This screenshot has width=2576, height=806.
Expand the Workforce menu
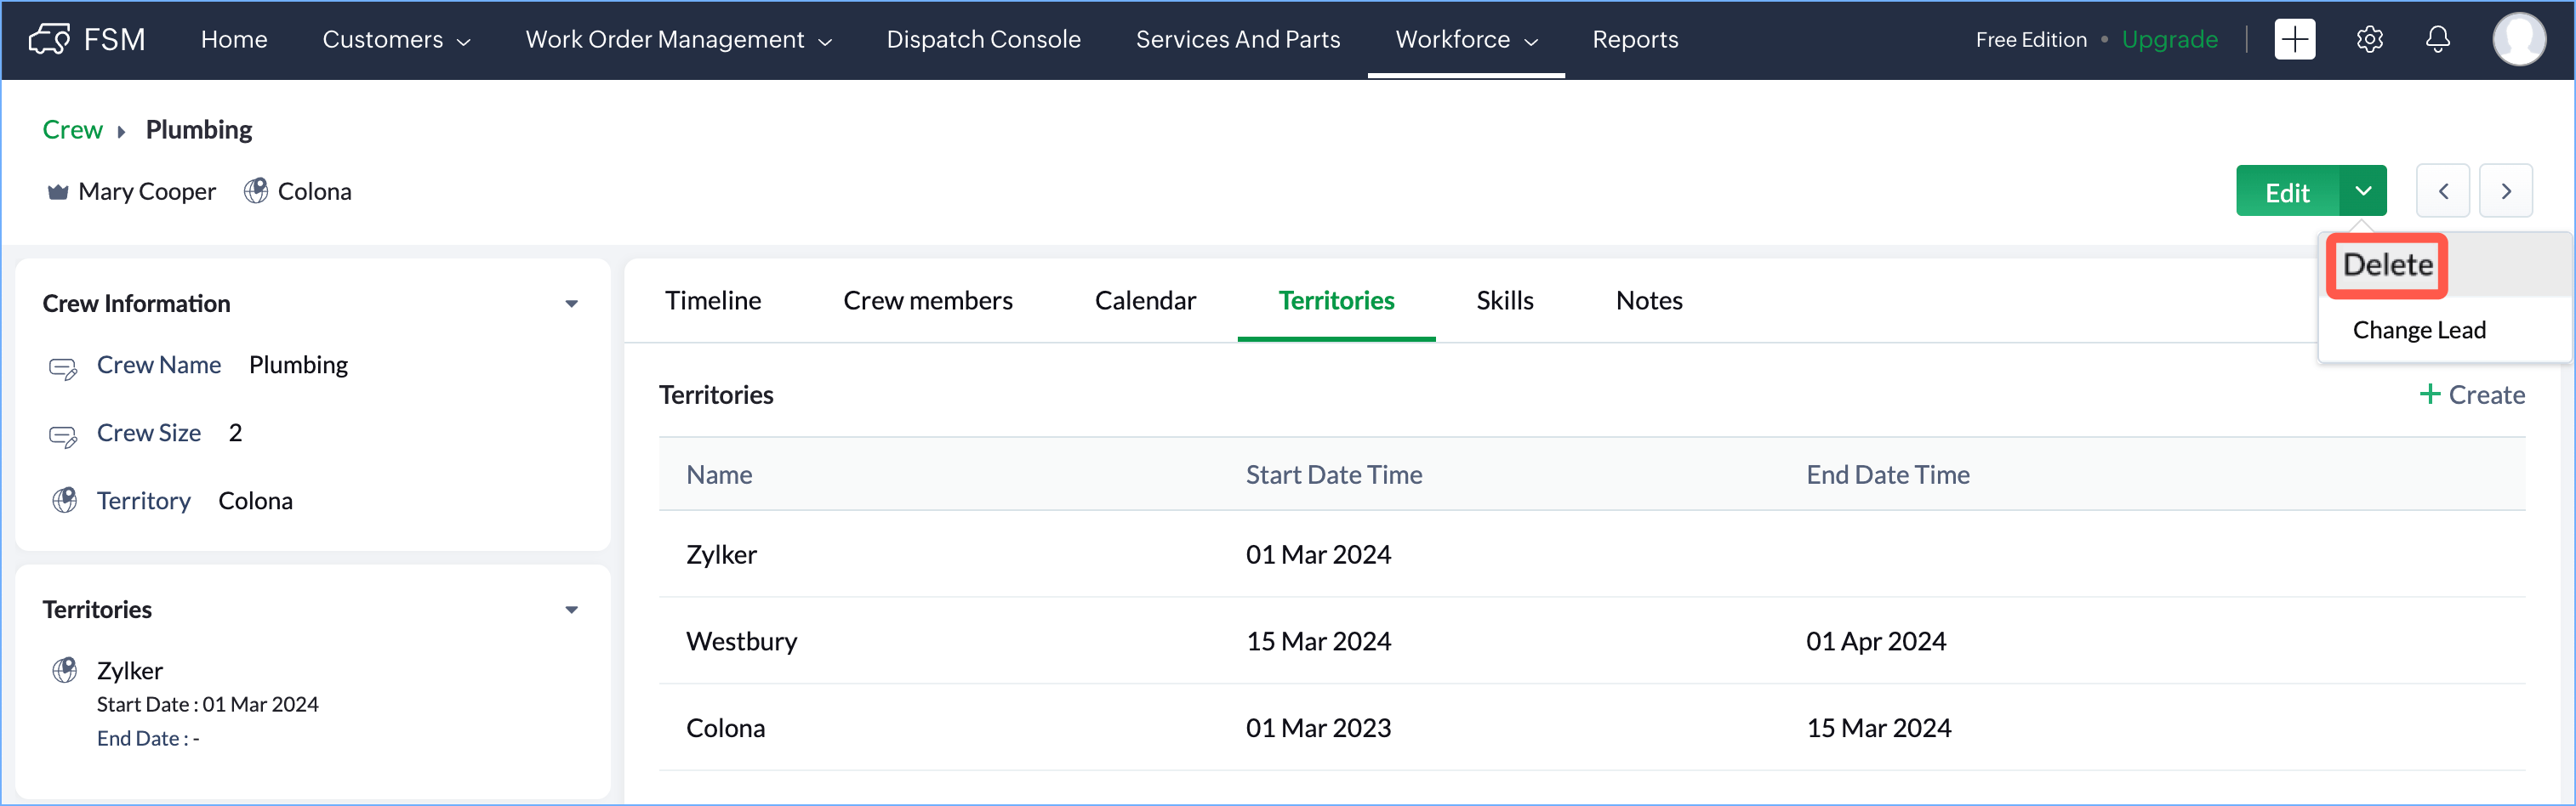point(1465,39)
